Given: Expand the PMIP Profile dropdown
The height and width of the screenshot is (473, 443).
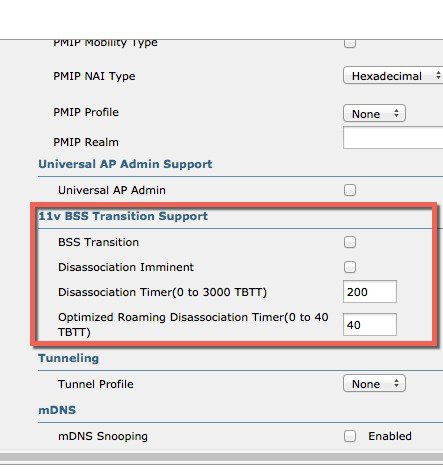Looking at the screenshot, I should tap(374, 113).
